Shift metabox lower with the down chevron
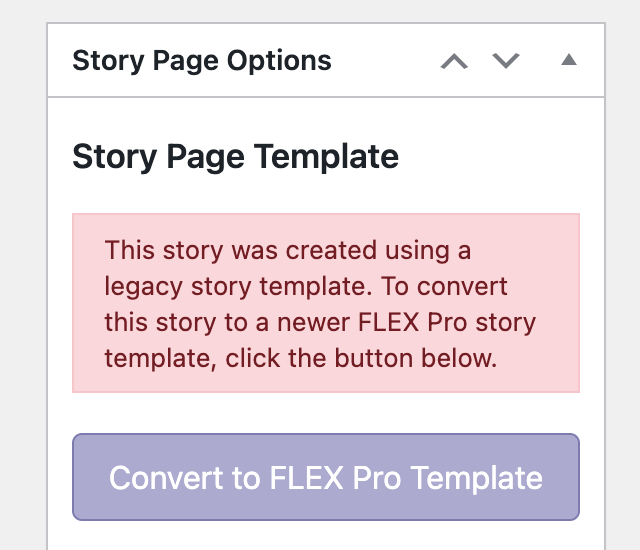640x550 pixels. pos(507,61)
